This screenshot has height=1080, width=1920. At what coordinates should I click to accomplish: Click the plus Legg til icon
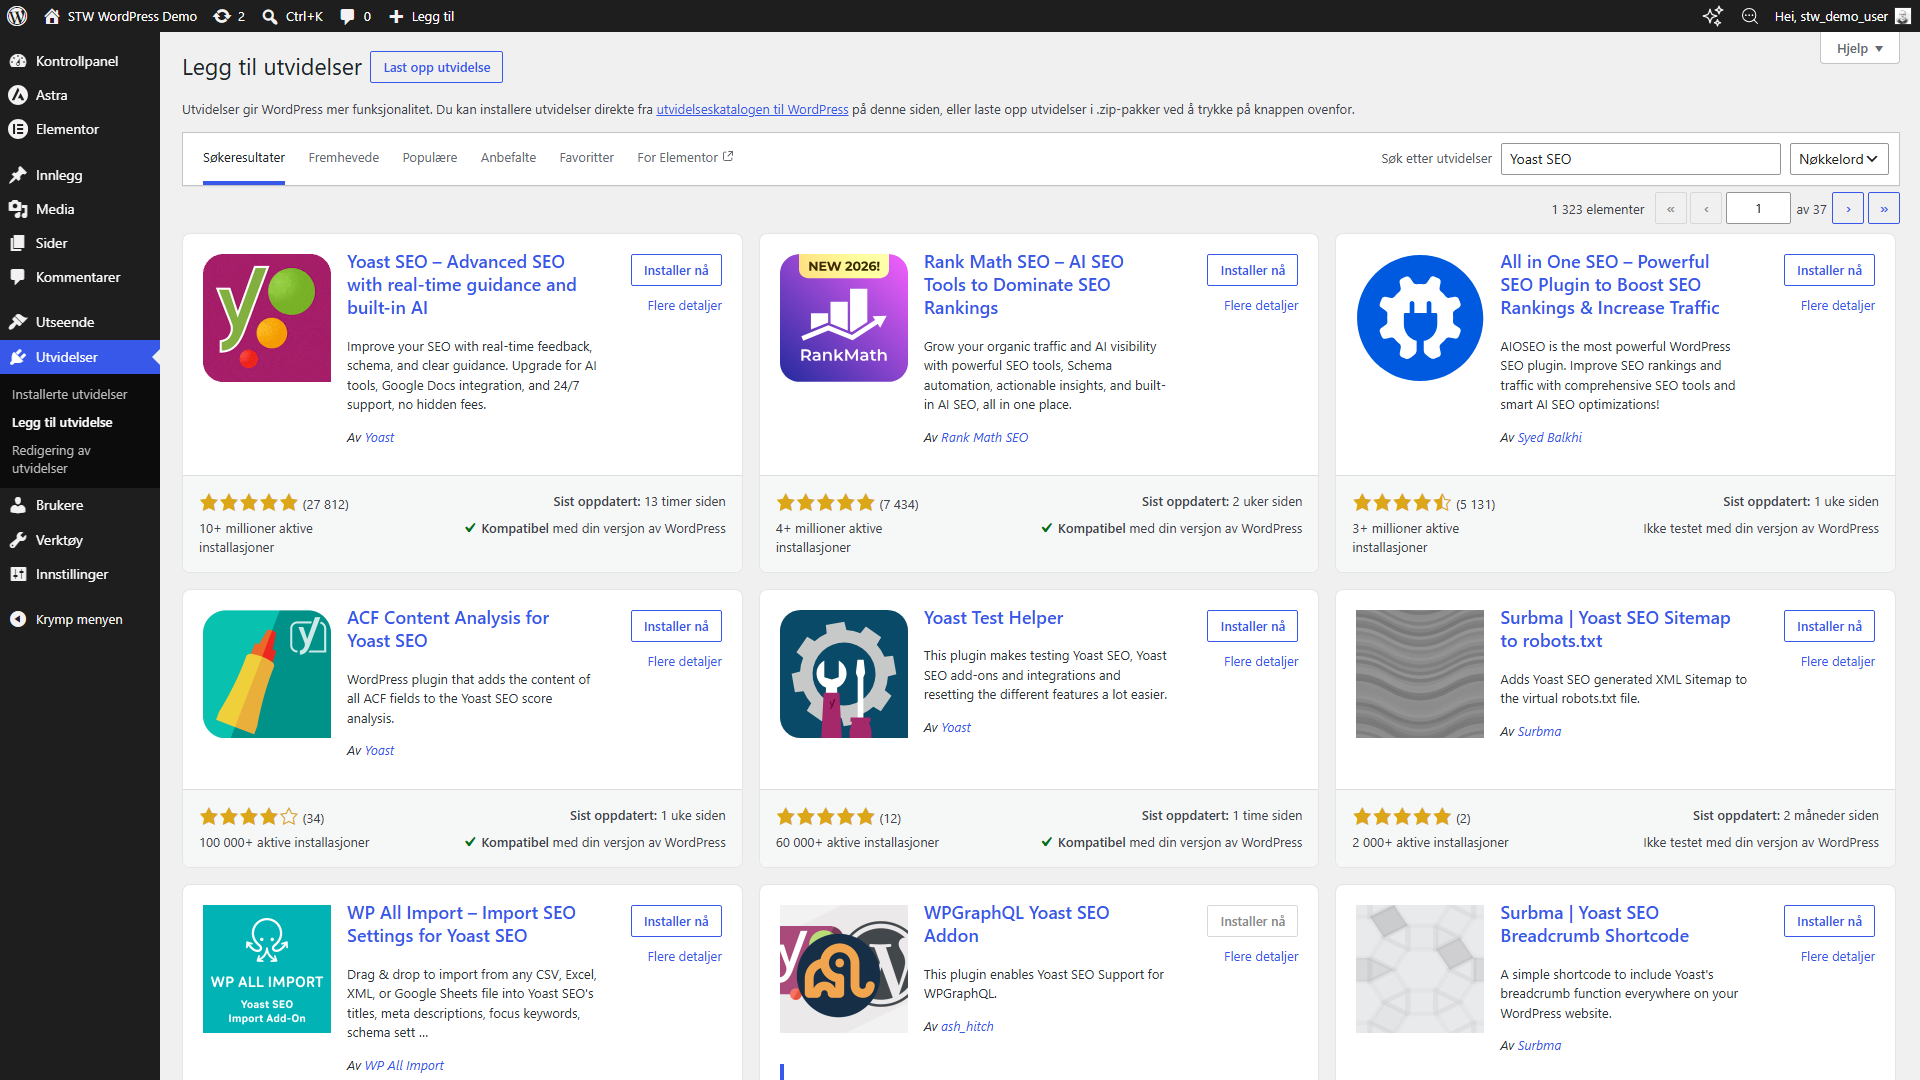click(x=396, y=16)
